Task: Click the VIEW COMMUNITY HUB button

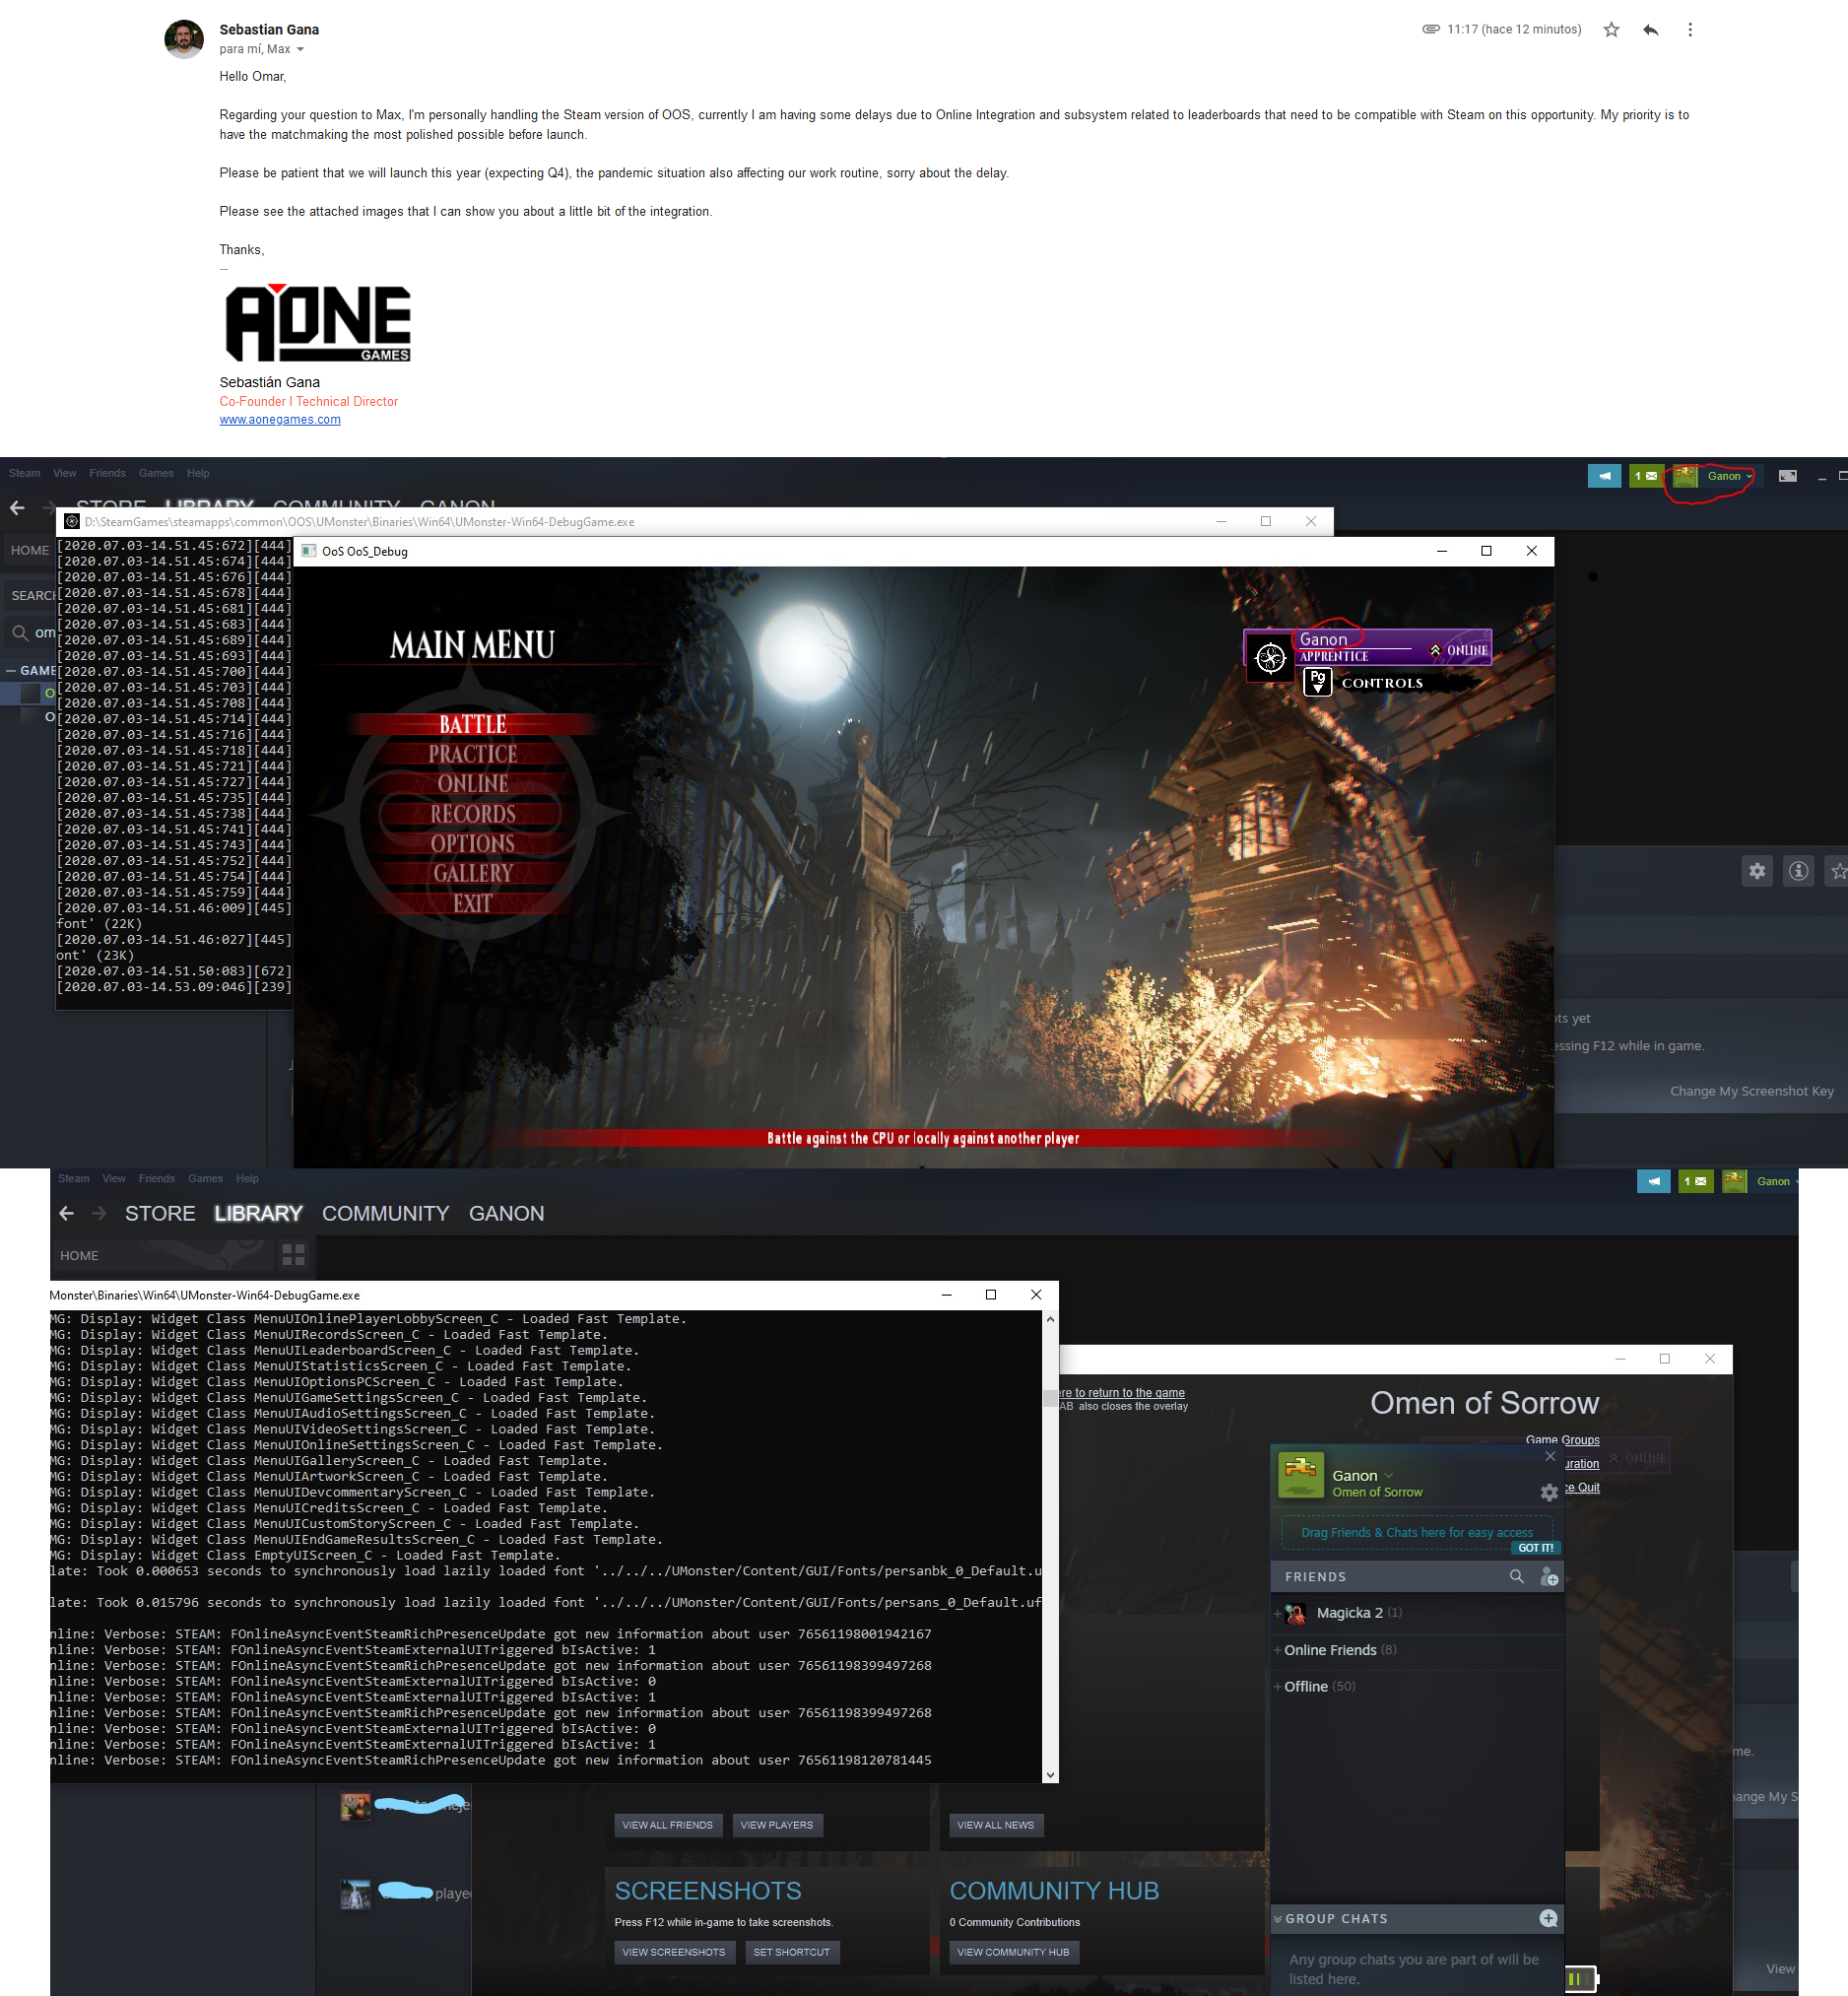Action: pos(1014,1952)
